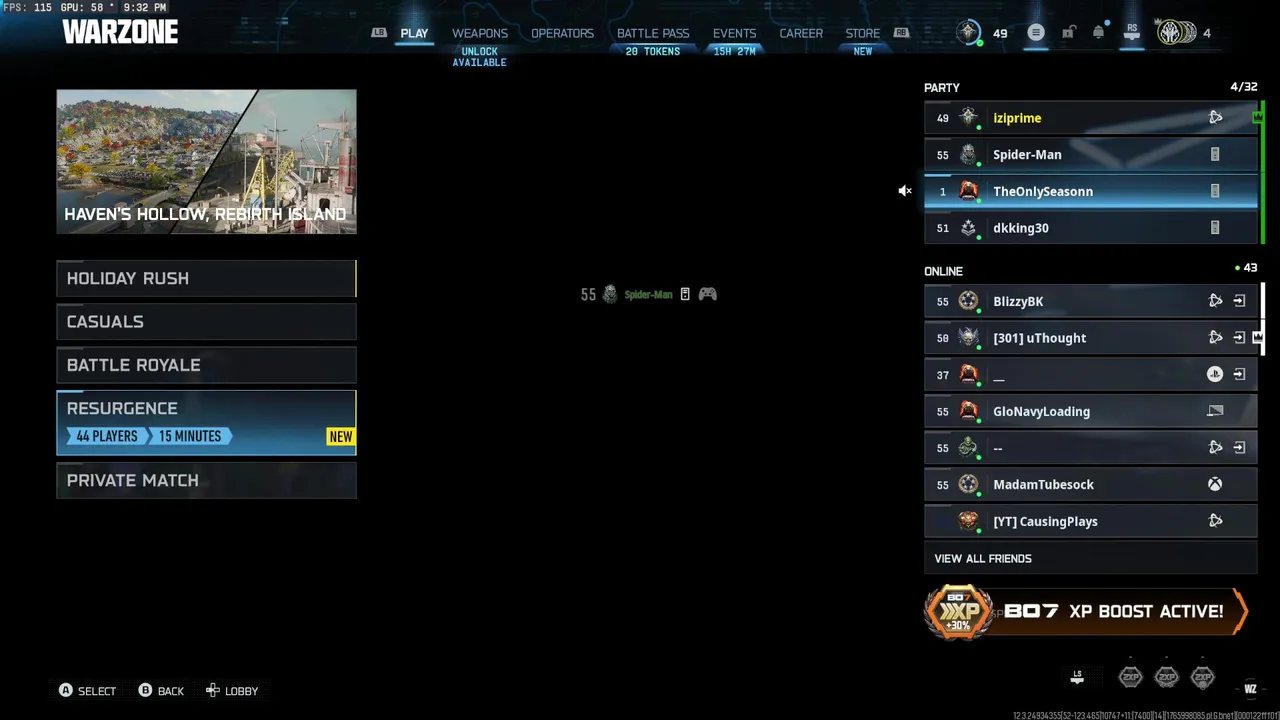Open PRIVATE MATCH

[x=206, y=480]
